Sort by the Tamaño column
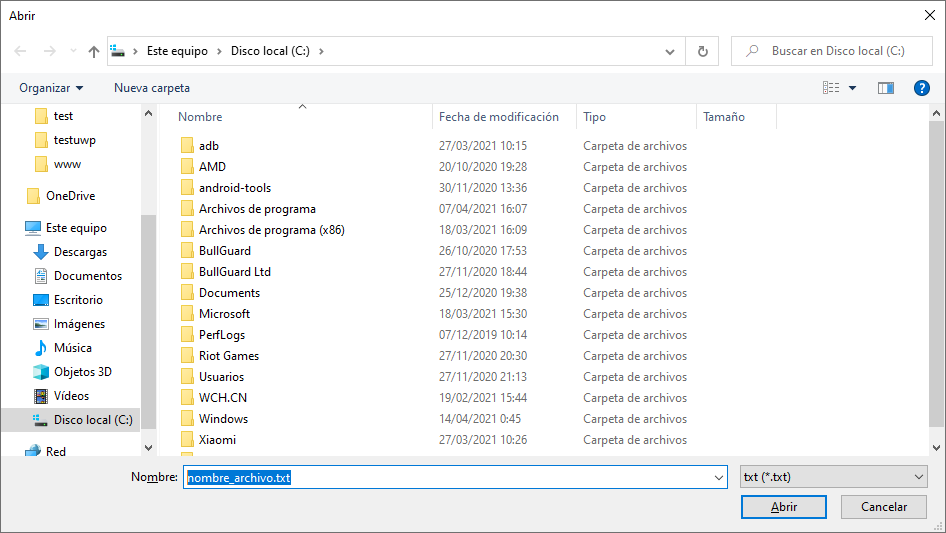The width and height of the screenshot is (946, 533). click(724, 117)
